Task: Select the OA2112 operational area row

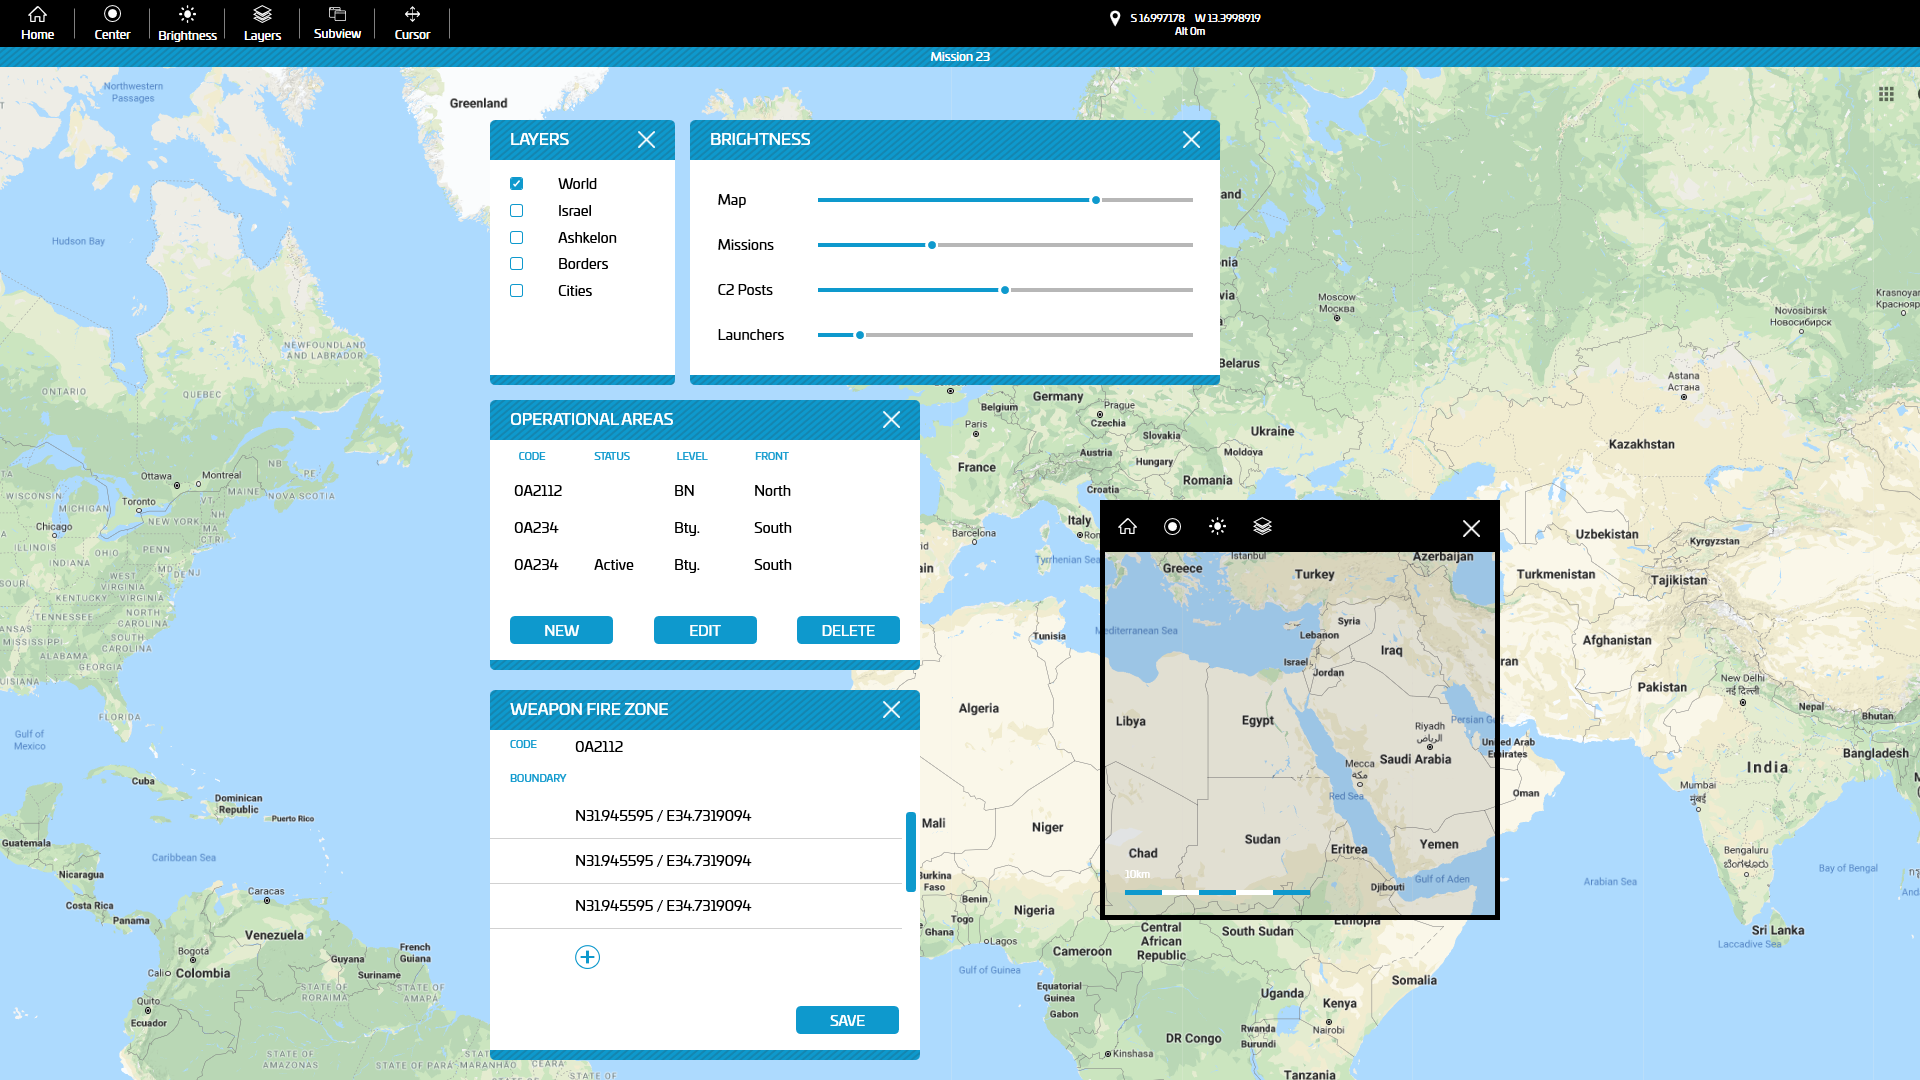Action: pos(705,491)
